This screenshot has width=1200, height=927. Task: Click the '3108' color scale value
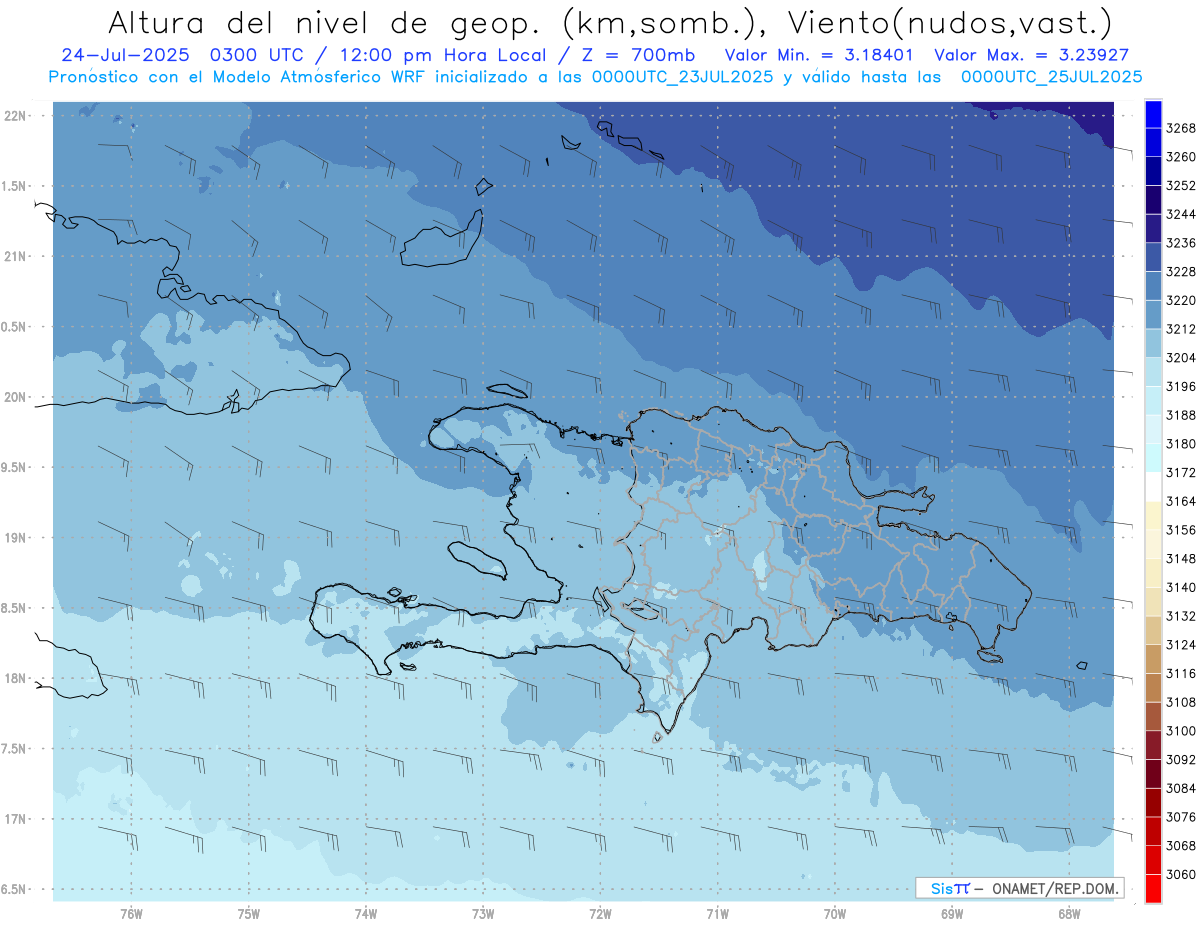pos(1181,703)
